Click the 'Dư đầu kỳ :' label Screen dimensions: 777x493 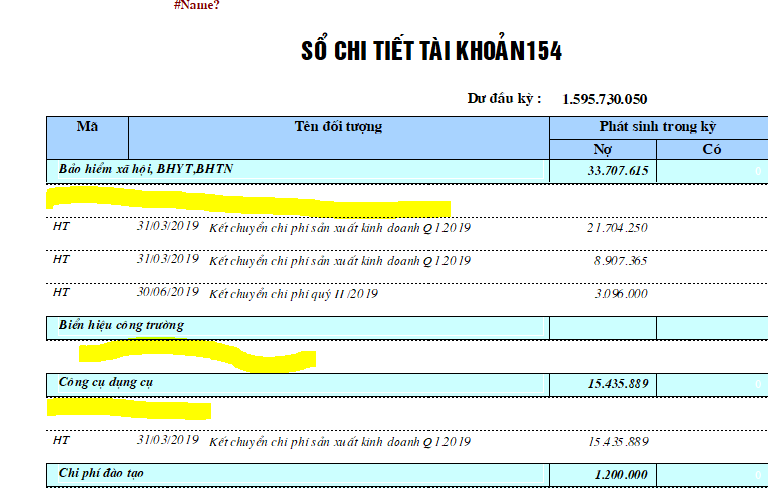point(504,99)
